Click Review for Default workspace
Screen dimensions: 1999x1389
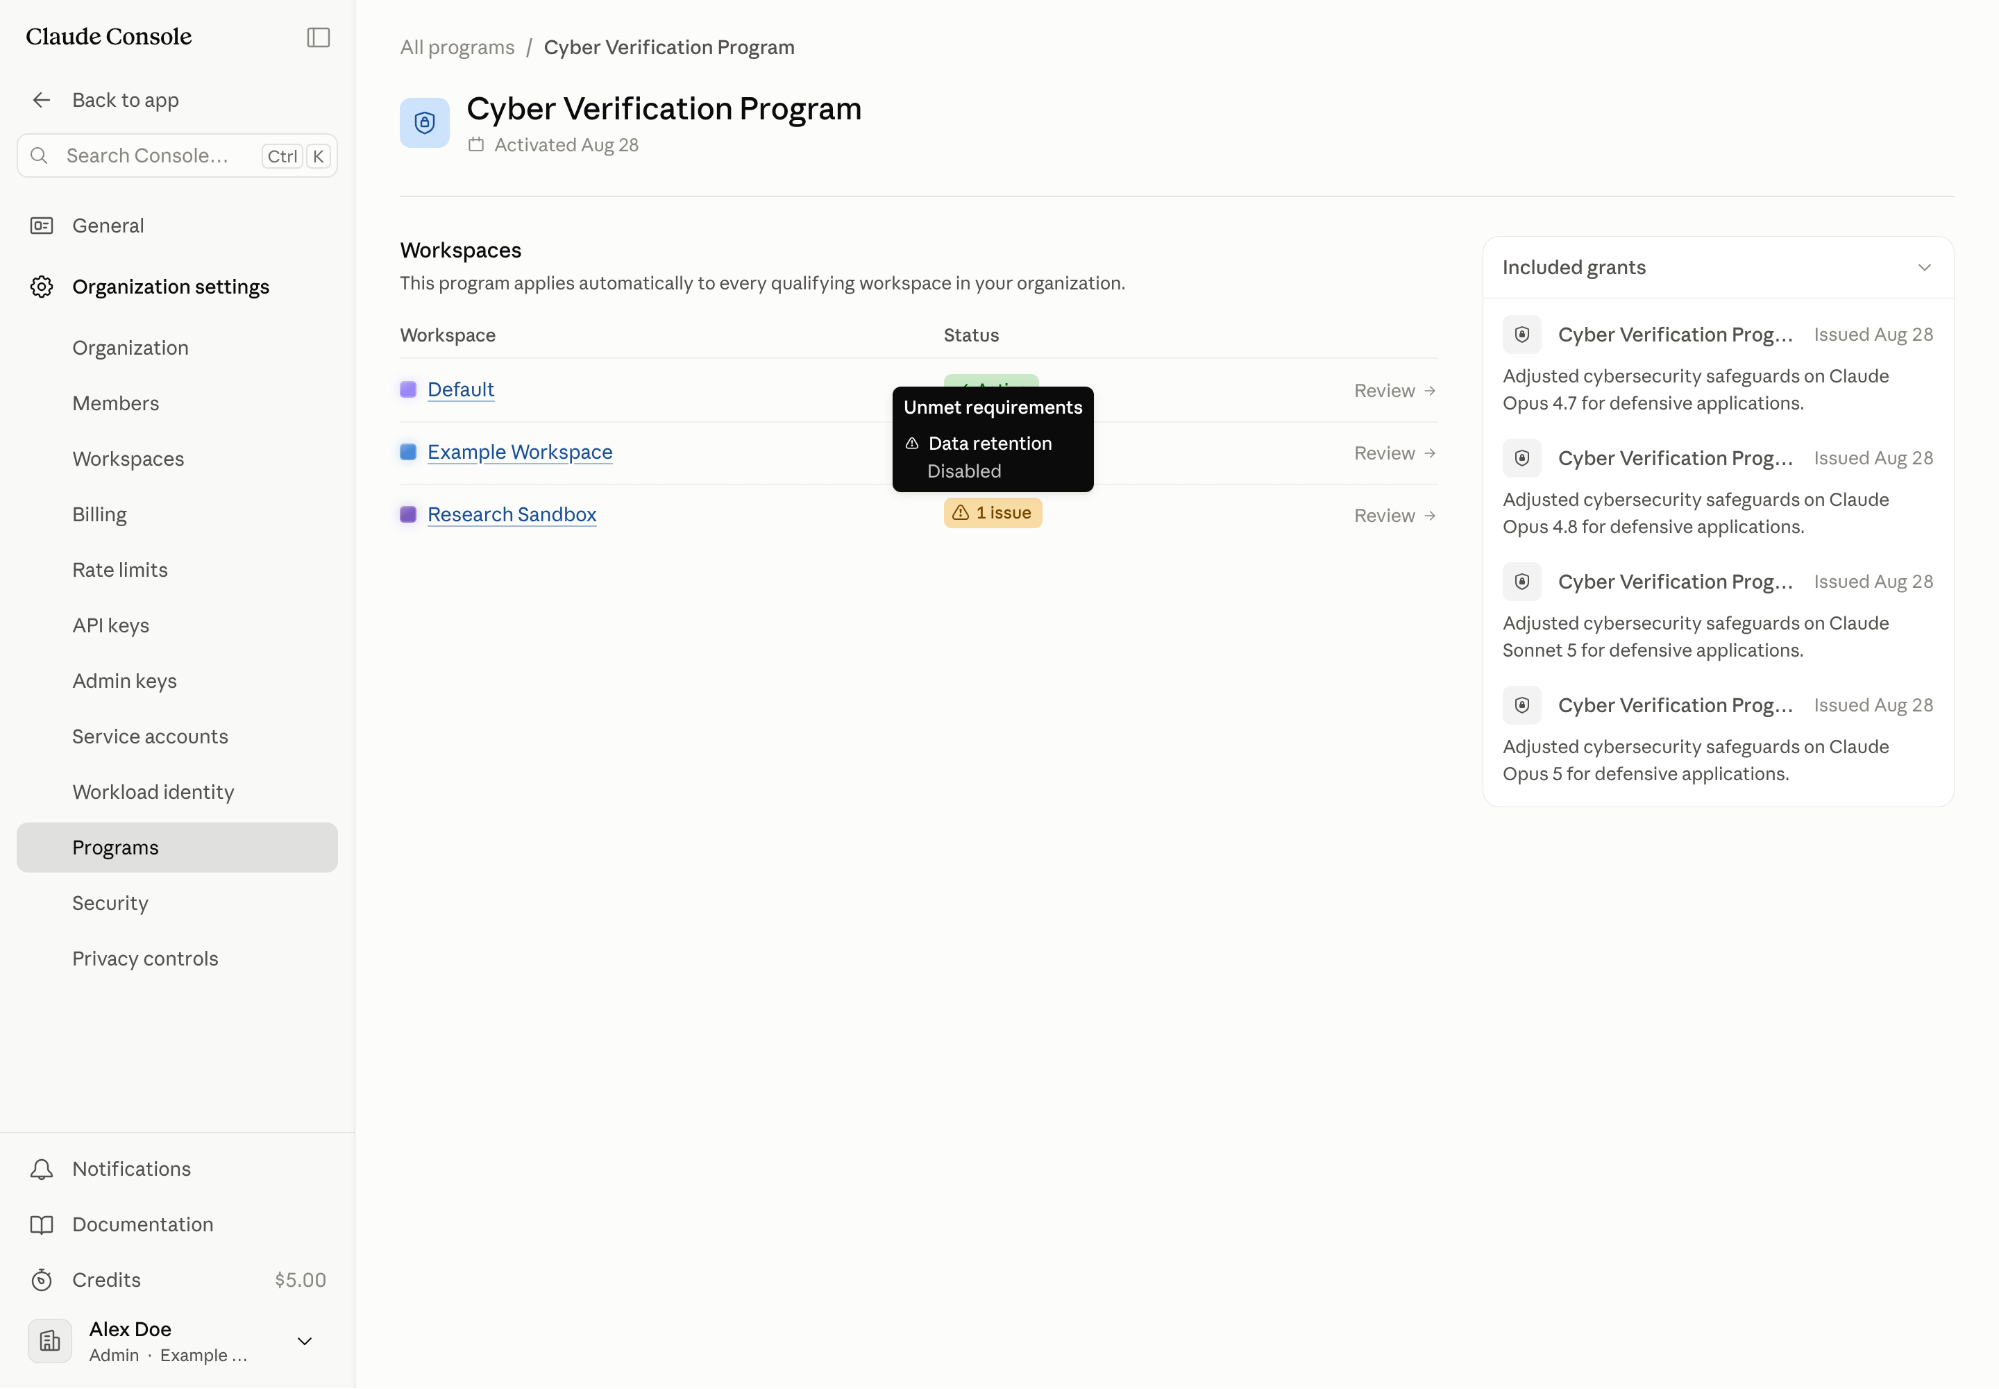pyautogui.click(x=1395, y=391)
